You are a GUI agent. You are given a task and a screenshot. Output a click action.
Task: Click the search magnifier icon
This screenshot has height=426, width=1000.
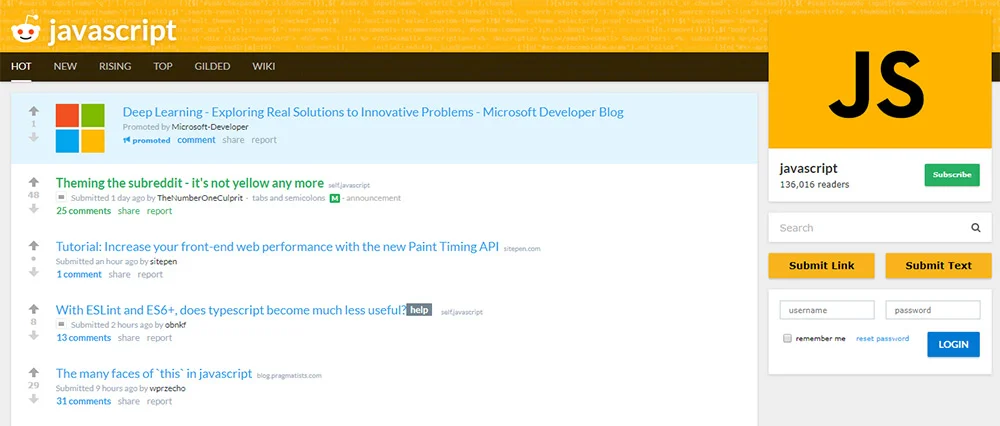point(976,228)
